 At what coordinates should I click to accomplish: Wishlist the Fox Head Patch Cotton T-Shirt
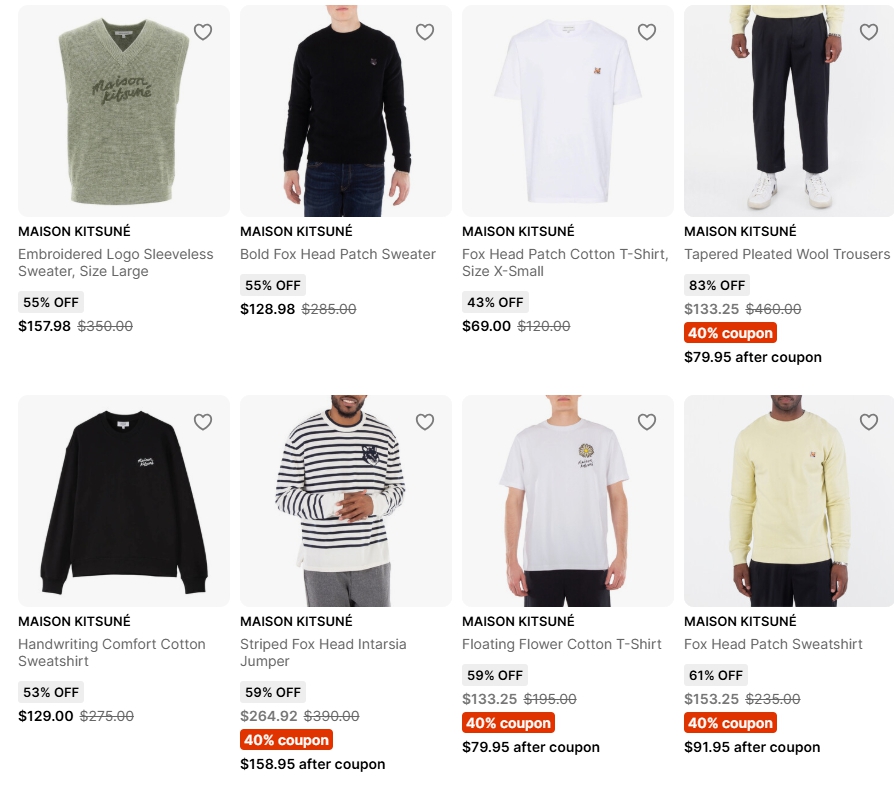(647, 32)
